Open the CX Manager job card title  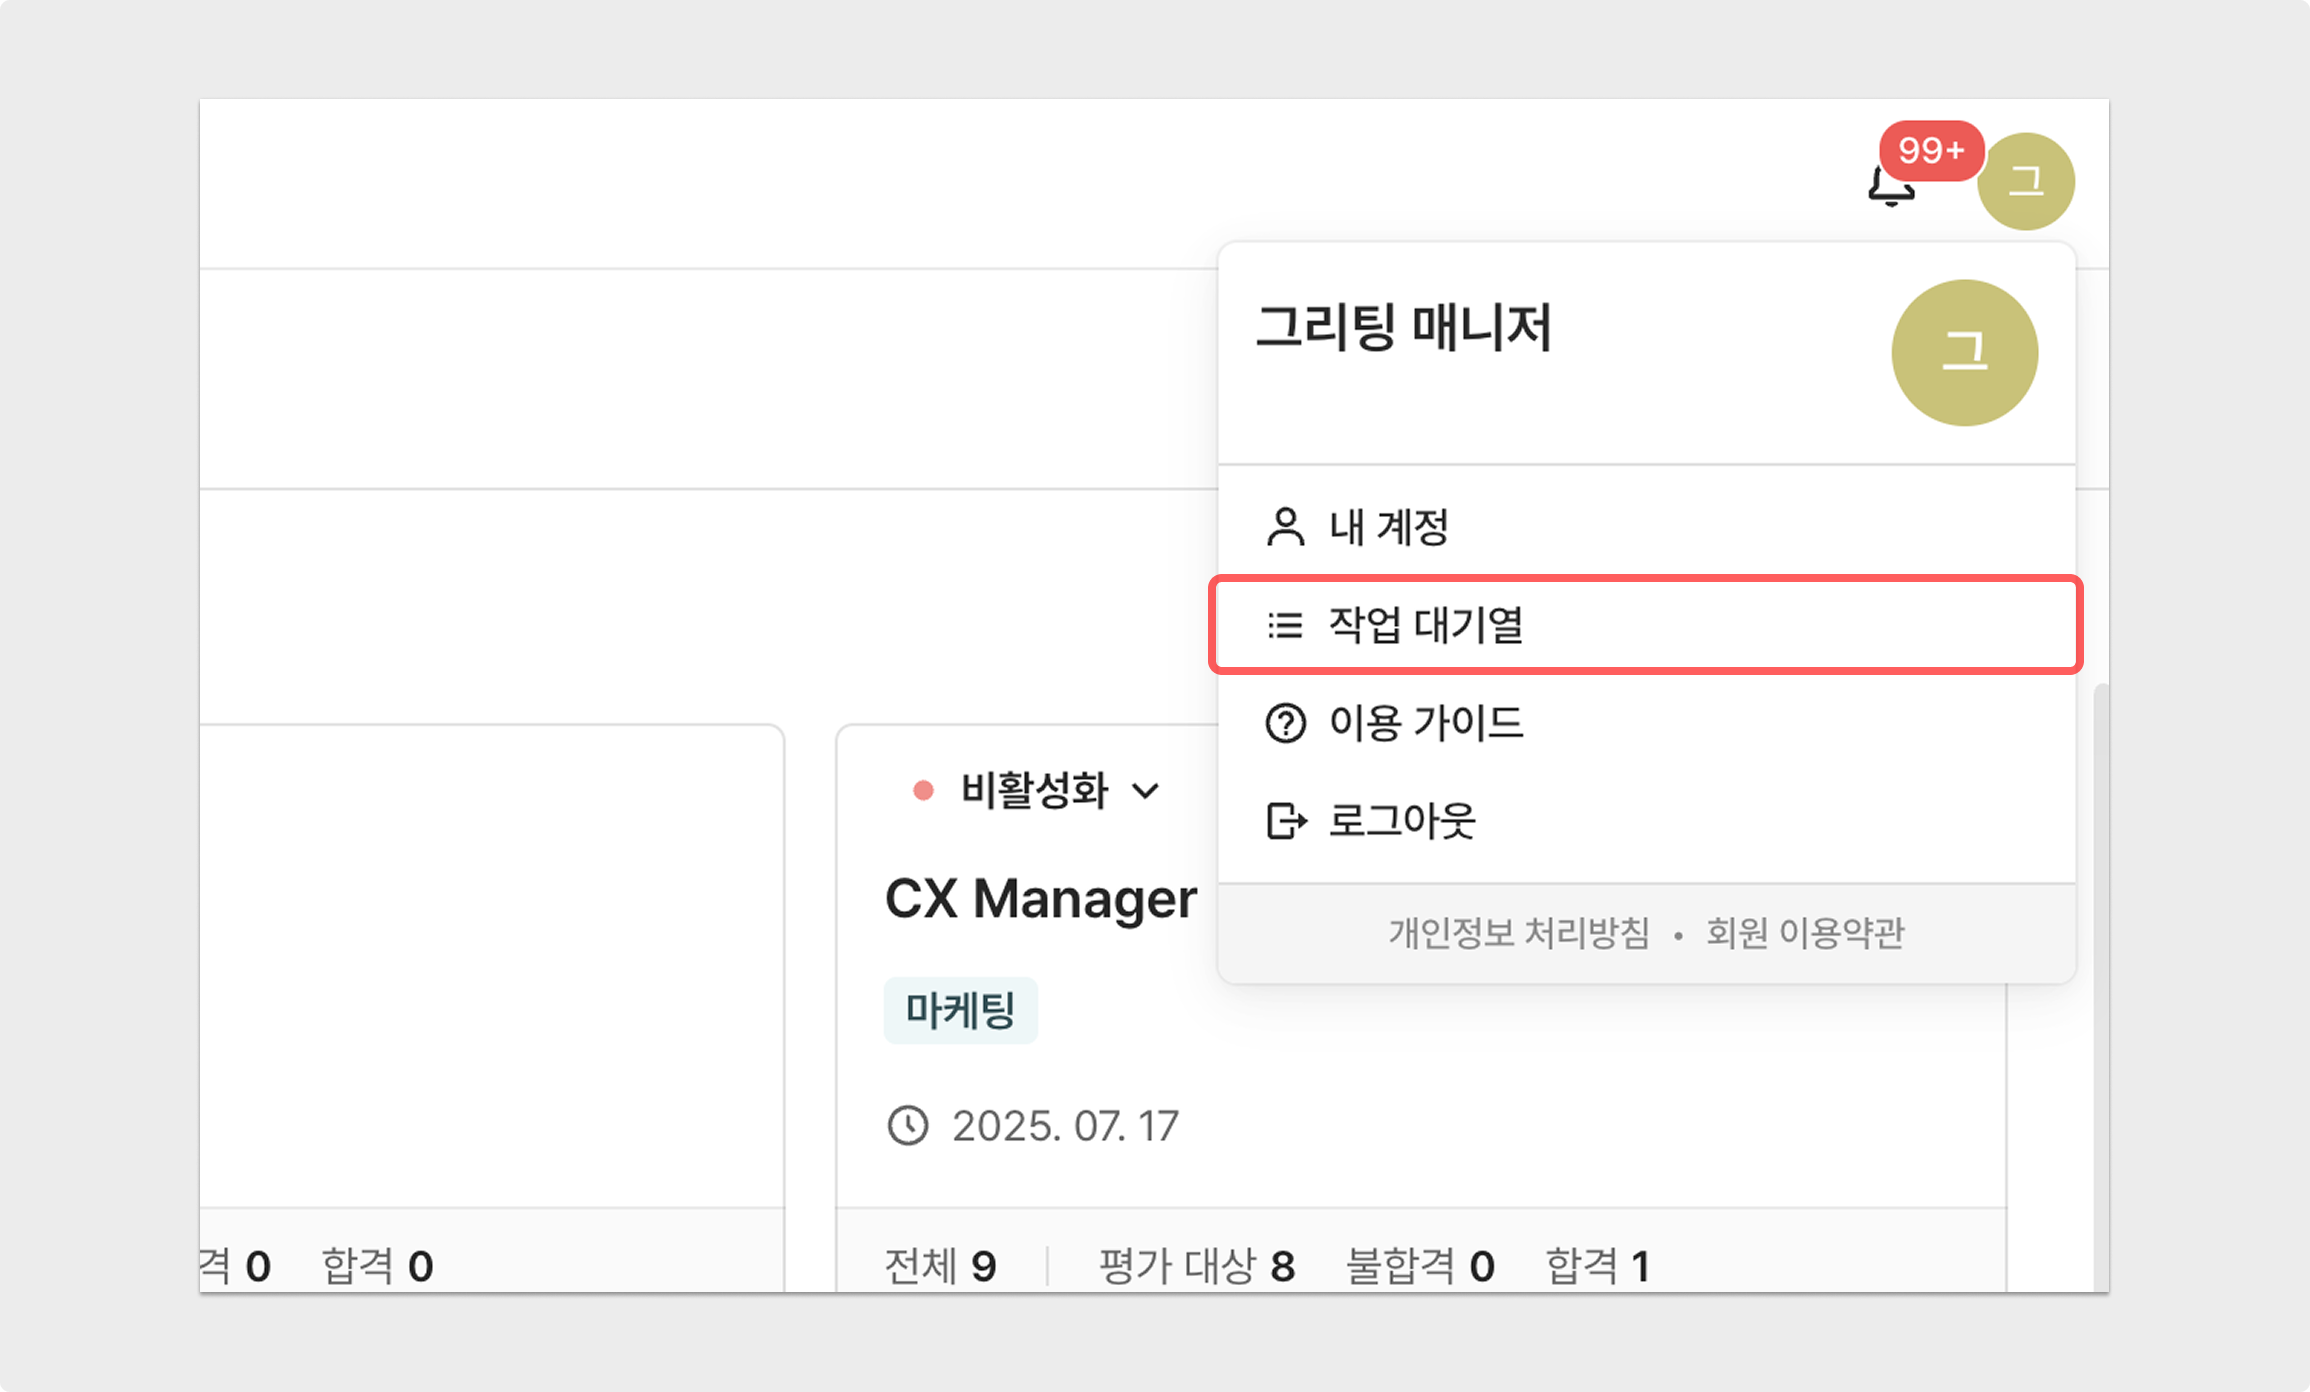pos(1040,898)
